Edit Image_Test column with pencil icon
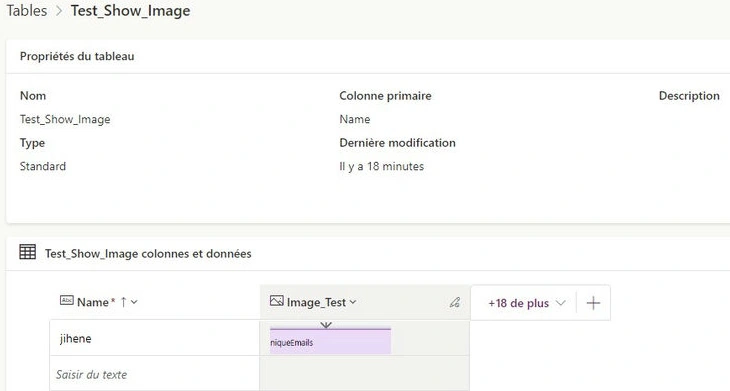The height and width of the screenshot is (391, 730). (455, 303)
